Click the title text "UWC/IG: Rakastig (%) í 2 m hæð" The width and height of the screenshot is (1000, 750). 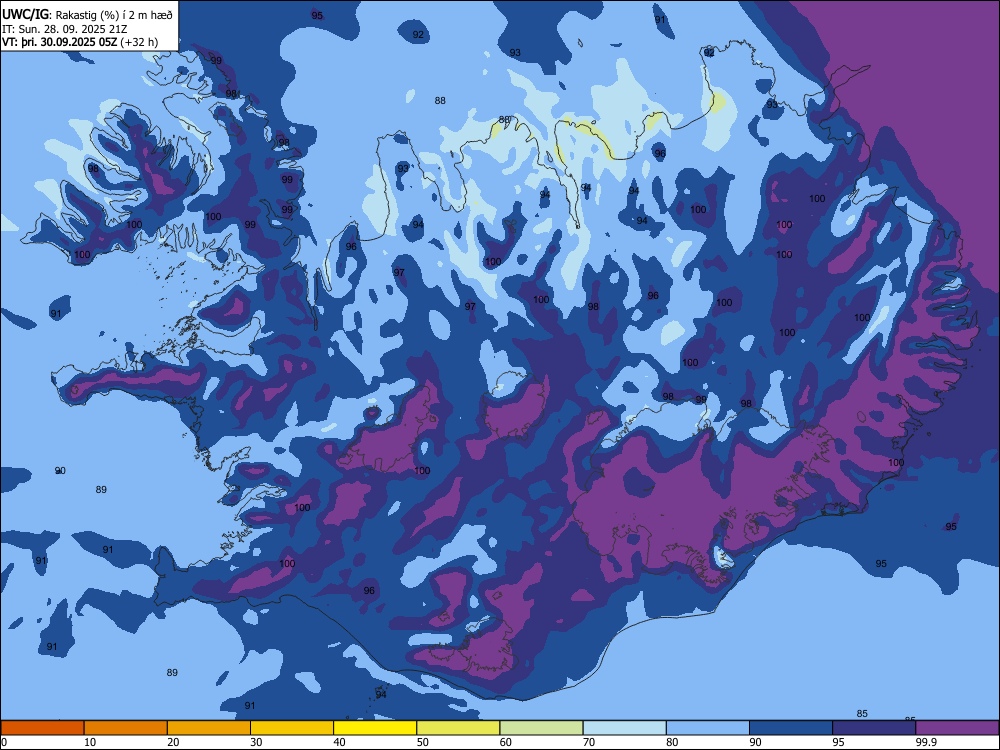click(x=87, y=15)
